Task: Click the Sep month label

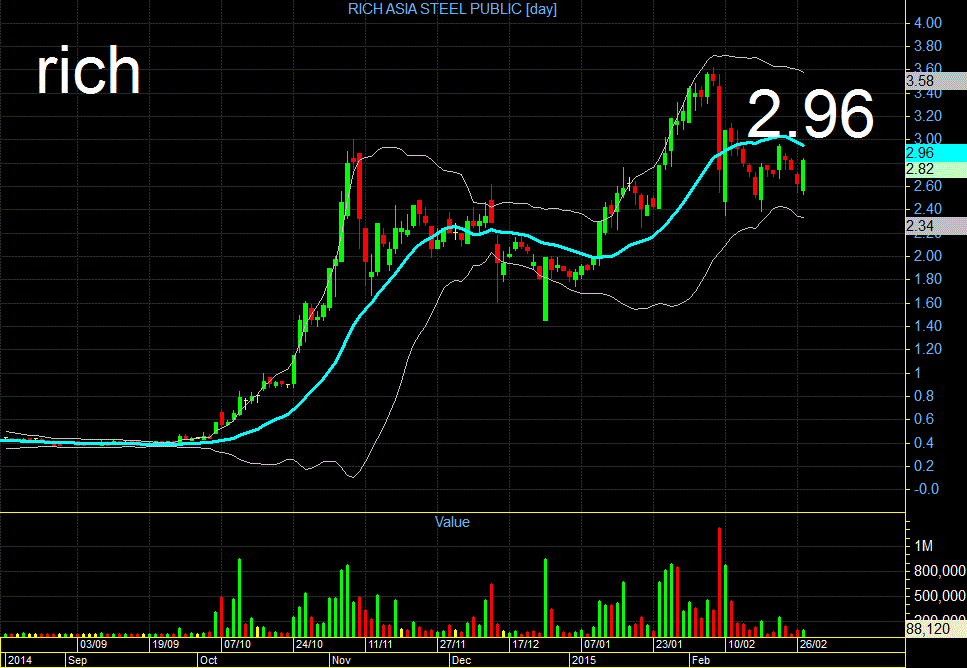Action: click(x=77, y=660)
